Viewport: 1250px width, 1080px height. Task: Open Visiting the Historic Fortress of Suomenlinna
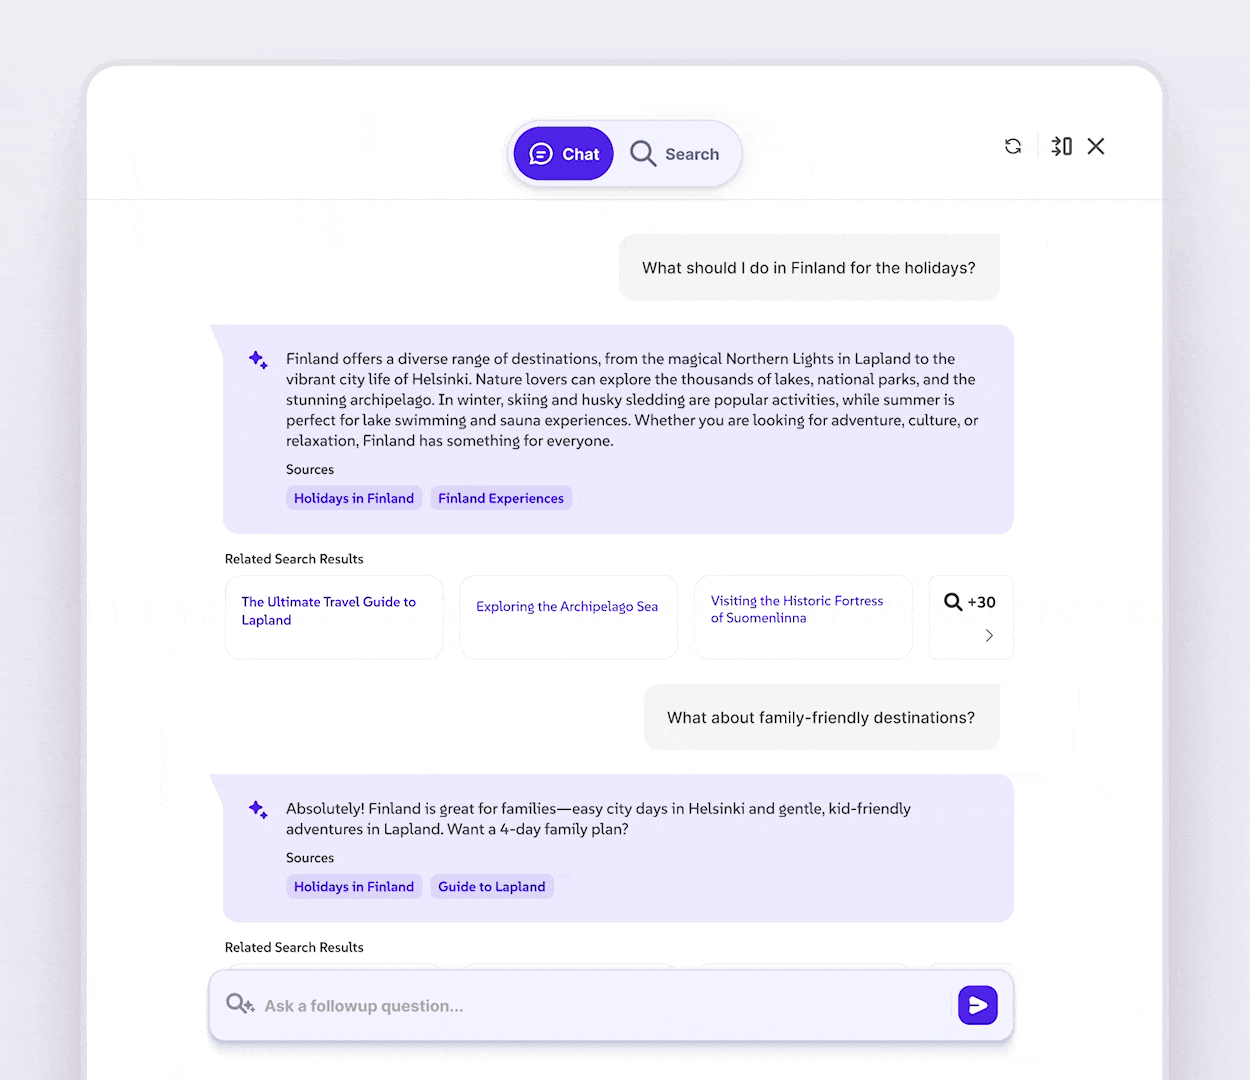tap(798, 609)
